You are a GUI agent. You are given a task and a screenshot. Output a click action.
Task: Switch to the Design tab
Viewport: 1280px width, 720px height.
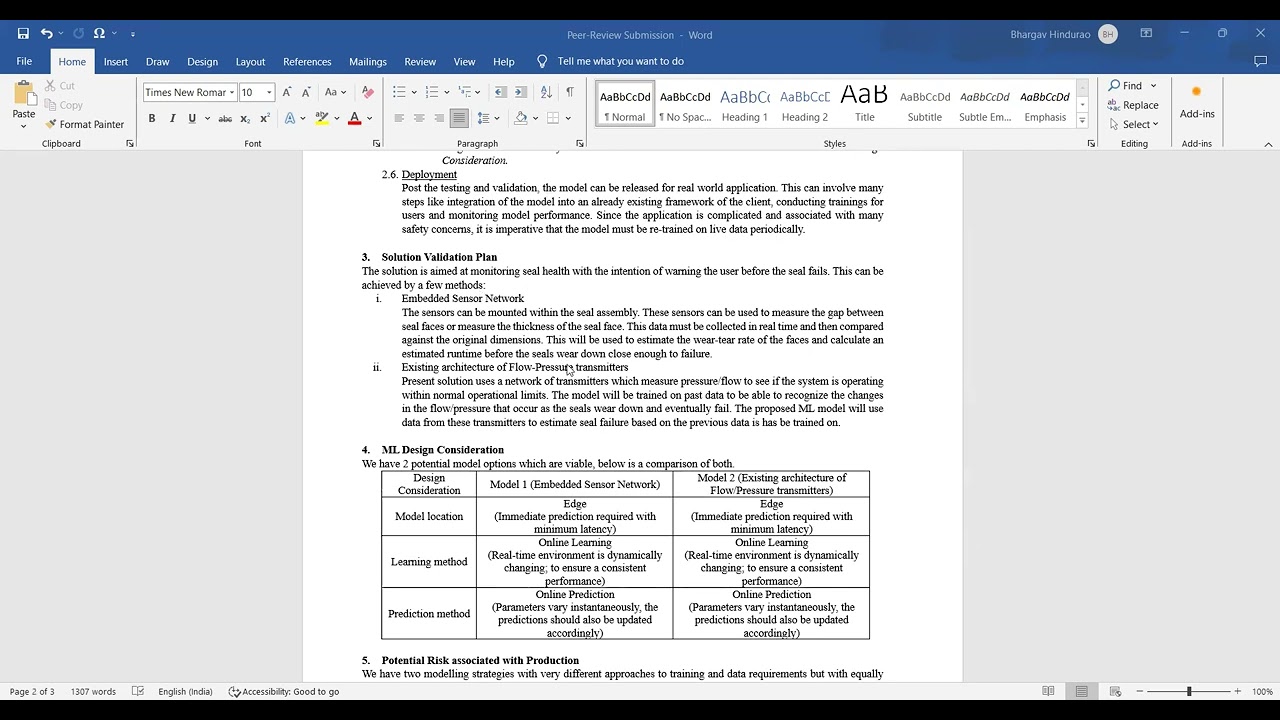(202, 62)
